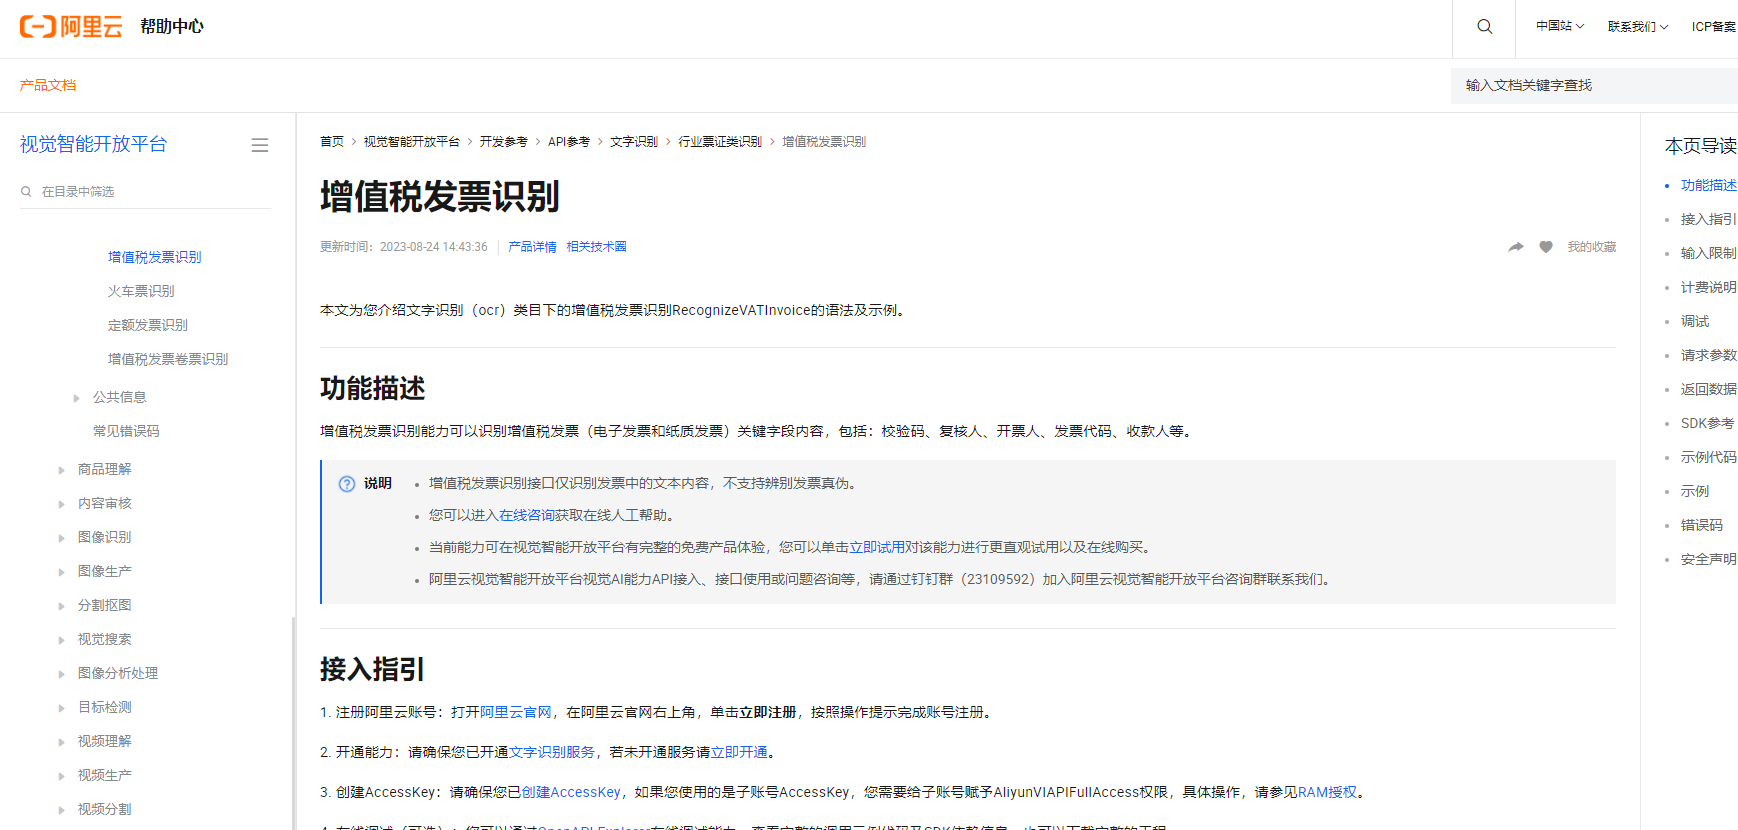Go to 行业票证类识别 breadcrumb
Image resolution: width=1738 pixels, height=830 pixels.
click(720, 142)
